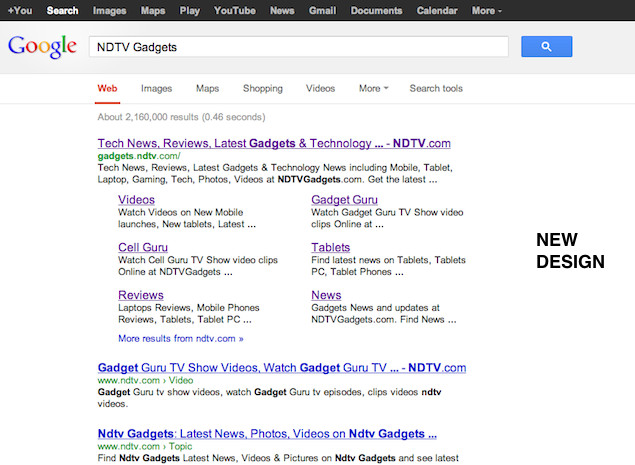Open Documents from the top bar

376,11
